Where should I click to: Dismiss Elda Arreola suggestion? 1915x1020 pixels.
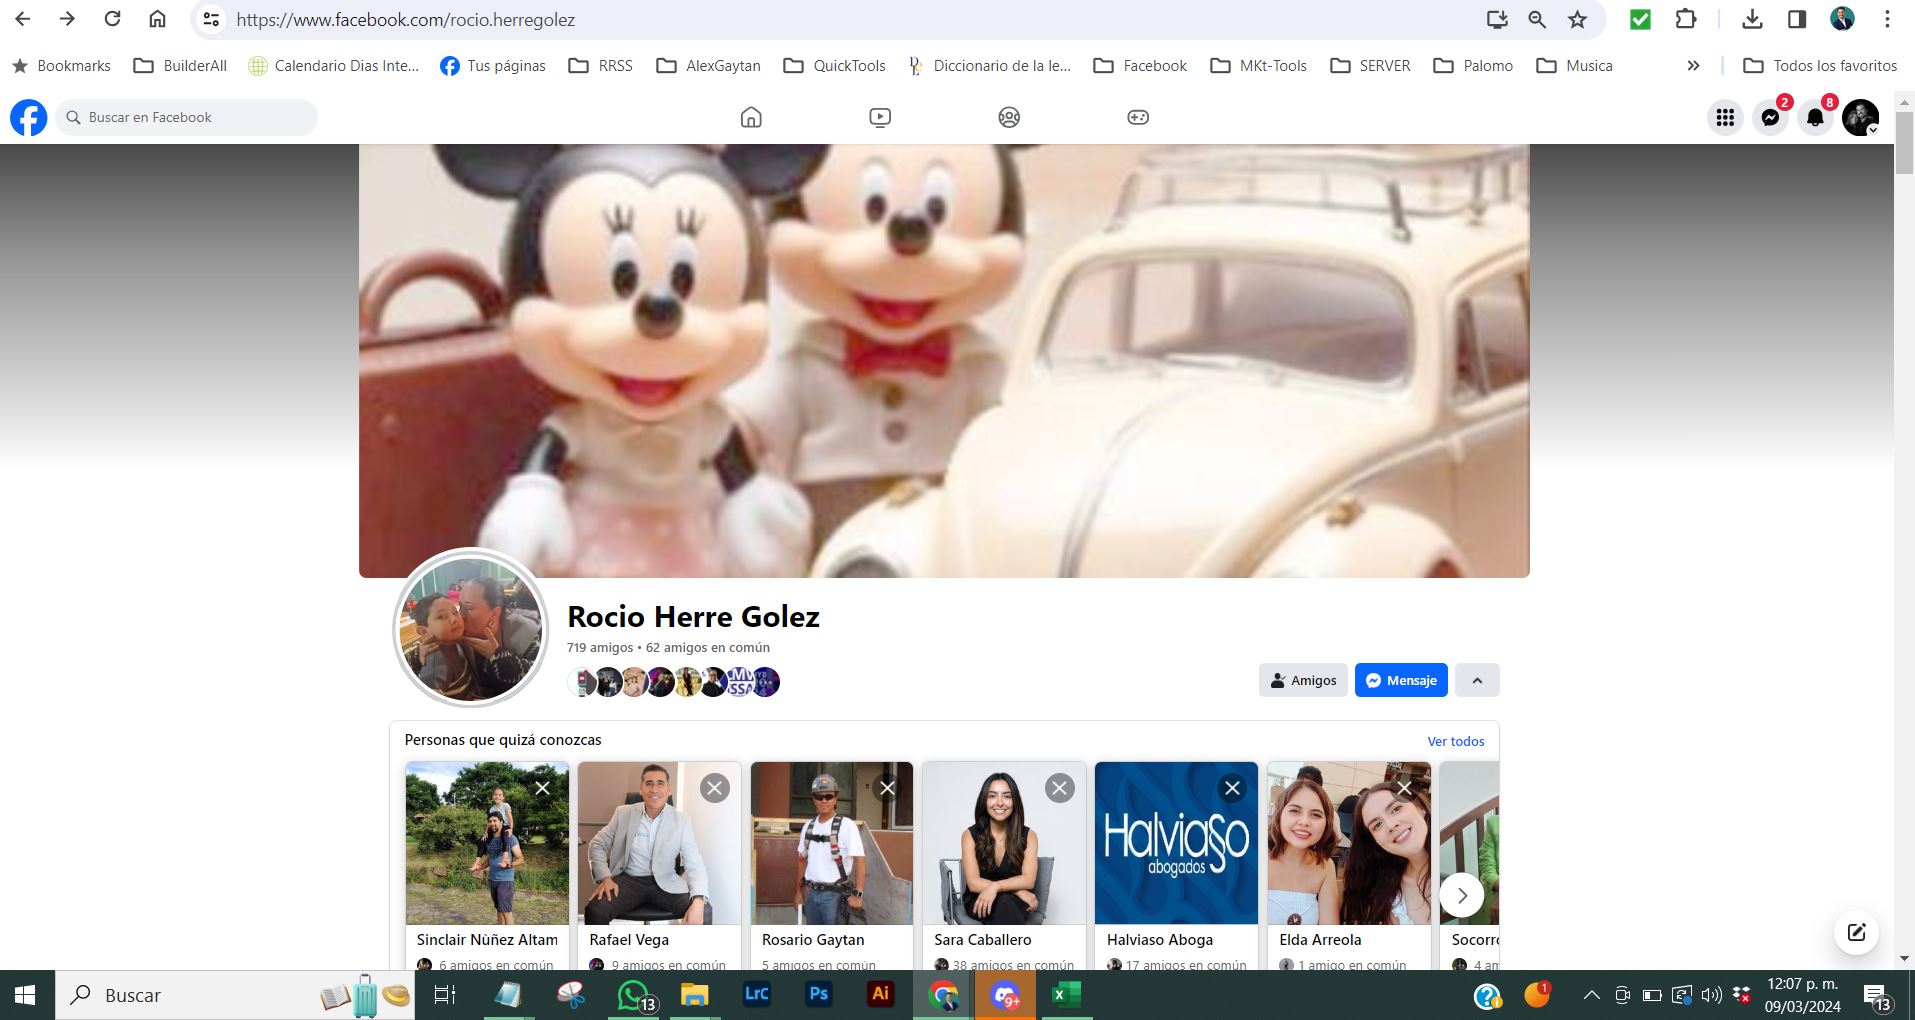point(1404,788)
